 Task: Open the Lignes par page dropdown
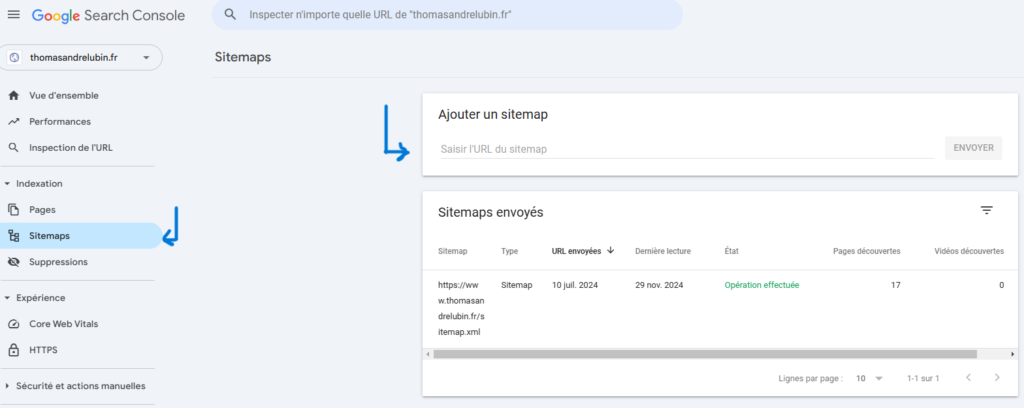(869, 379)
